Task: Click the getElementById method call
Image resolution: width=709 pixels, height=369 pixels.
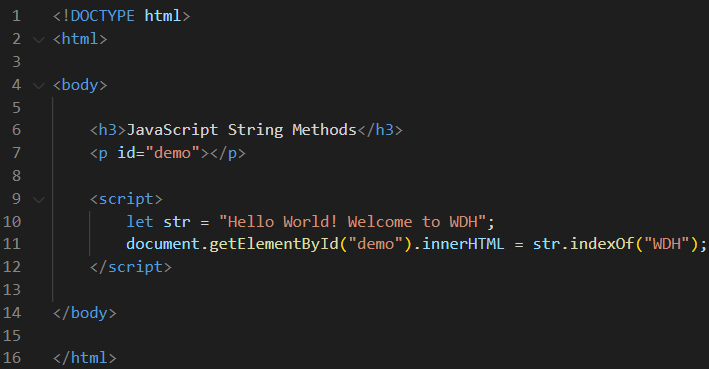Action: click(x=274, y=244)
